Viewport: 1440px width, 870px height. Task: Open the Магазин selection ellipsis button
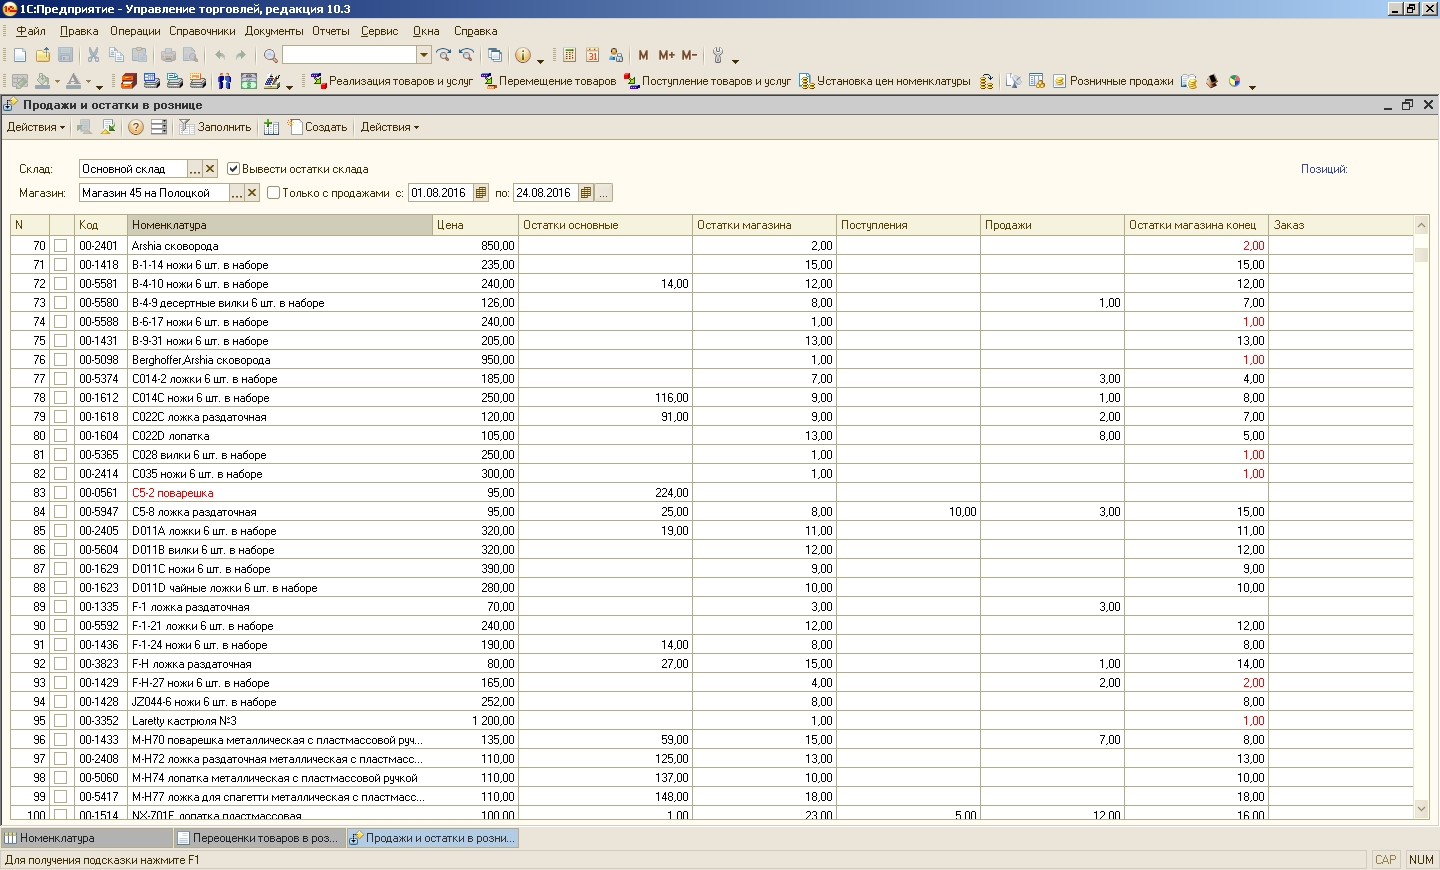click(237, 193)
